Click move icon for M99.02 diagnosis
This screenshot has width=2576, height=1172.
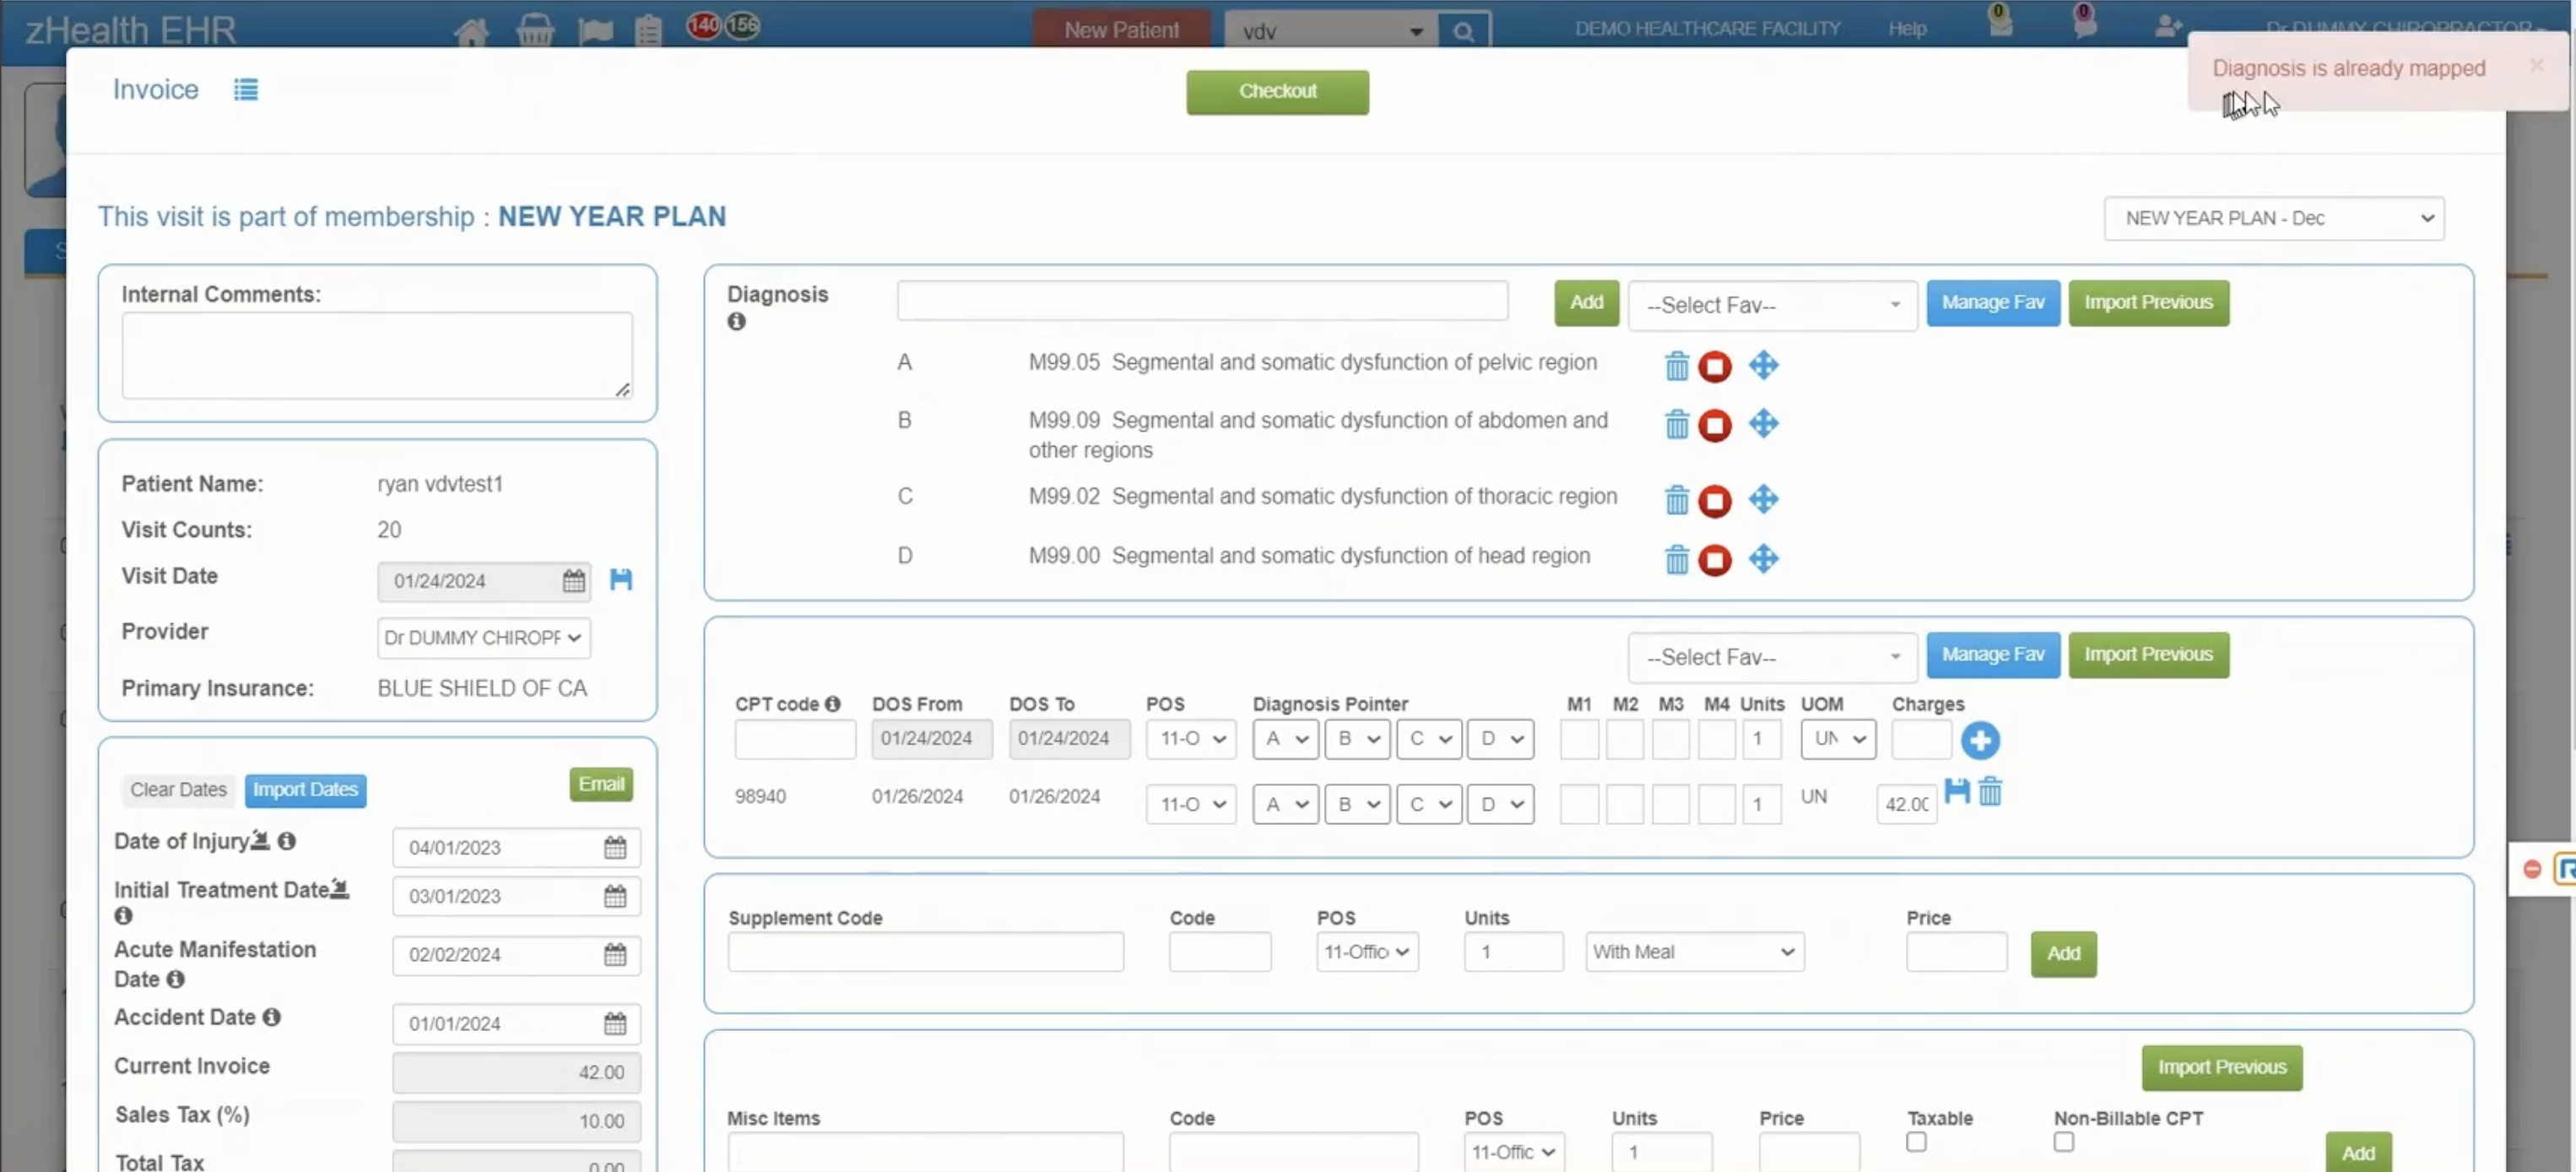[1763, 498]
